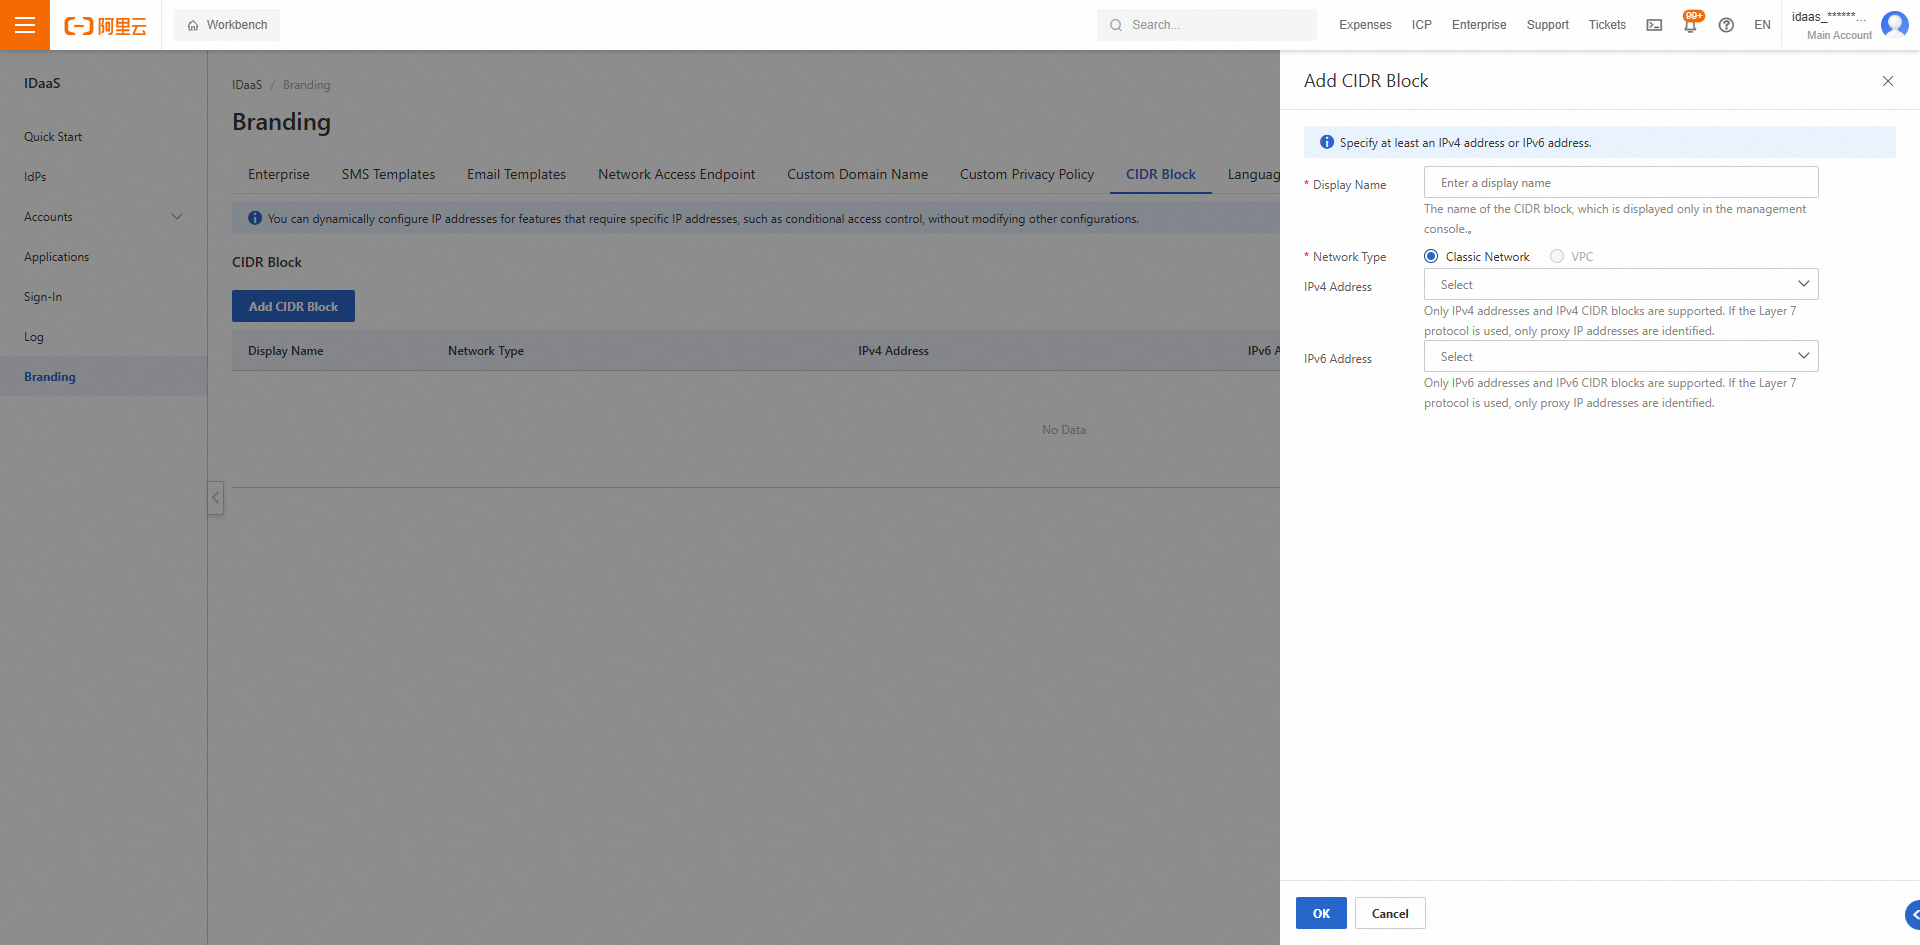Screen dimensions: 1920x945
Task: Cancel the Add CIDR Block dialog
Action: coord(1389,913)
